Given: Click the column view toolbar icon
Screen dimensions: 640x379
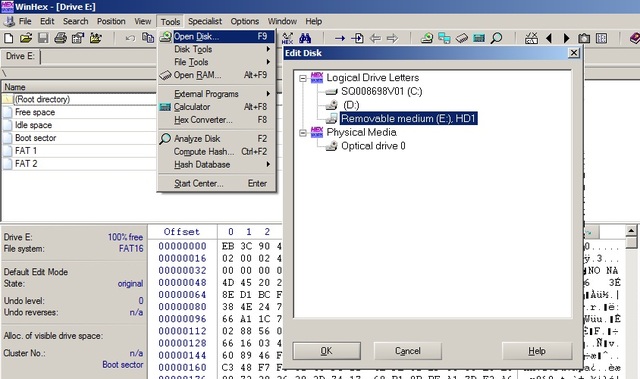Looking at the screenshot, I should coord(601,38).
